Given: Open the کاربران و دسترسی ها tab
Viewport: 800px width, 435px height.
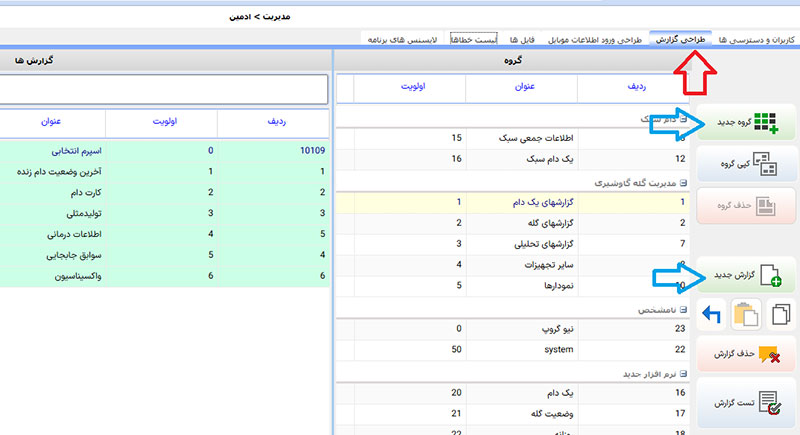Looking at the screenshot, I should (x=757, y=39).
